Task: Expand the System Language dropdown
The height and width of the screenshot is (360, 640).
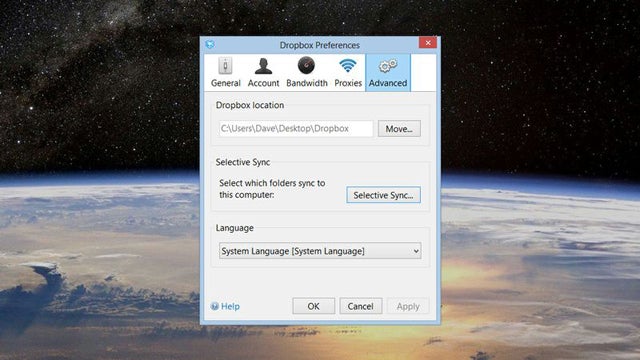Action: [x=320, y=251]
